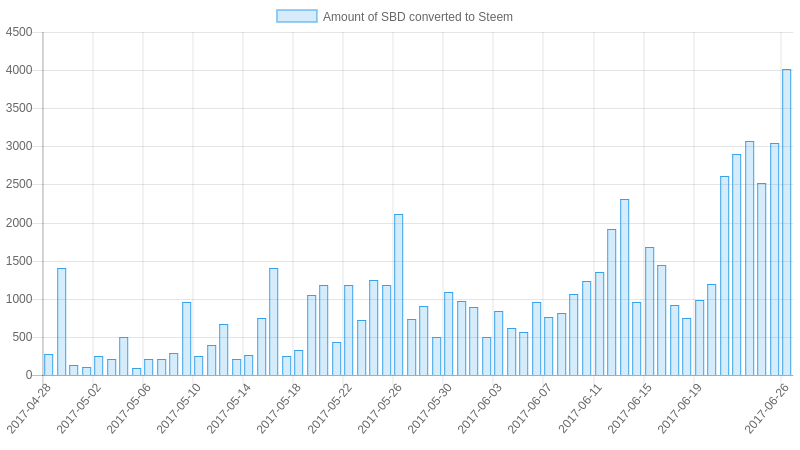Image resolution: width=800 pixels, height=450 pixels.
Task: Click the x-axis label 2017-05-26
Action: tap(379, 409)
